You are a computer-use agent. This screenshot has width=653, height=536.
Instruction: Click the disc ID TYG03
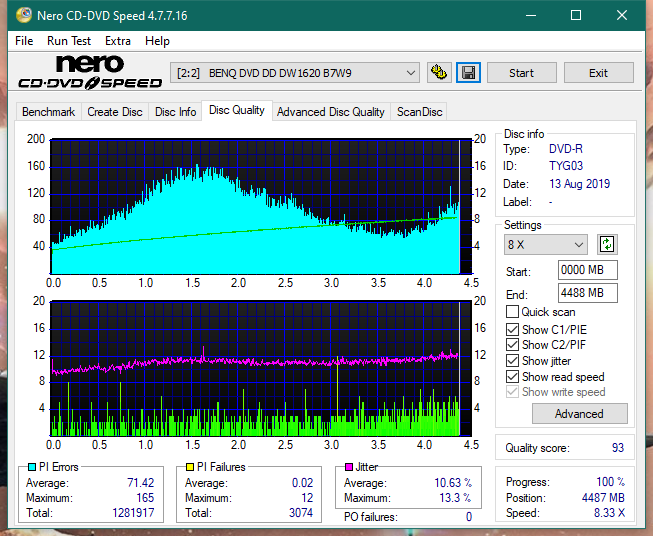[566, 166]
